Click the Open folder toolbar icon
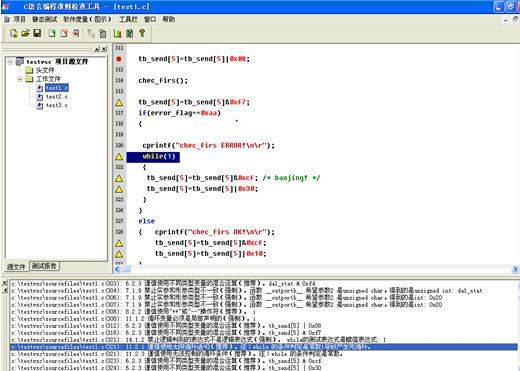The width and height of the screenshot is (520, 371). pos(25,33)
